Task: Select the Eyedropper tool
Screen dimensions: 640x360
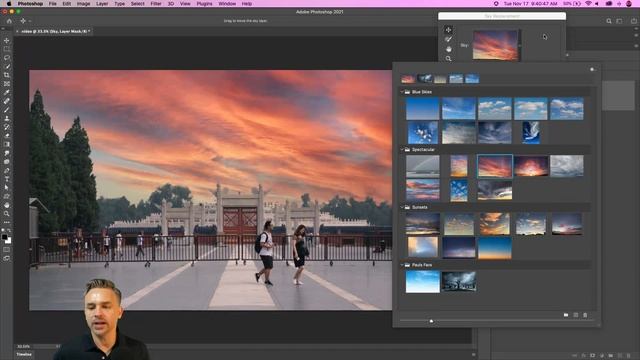Action: 7,92
